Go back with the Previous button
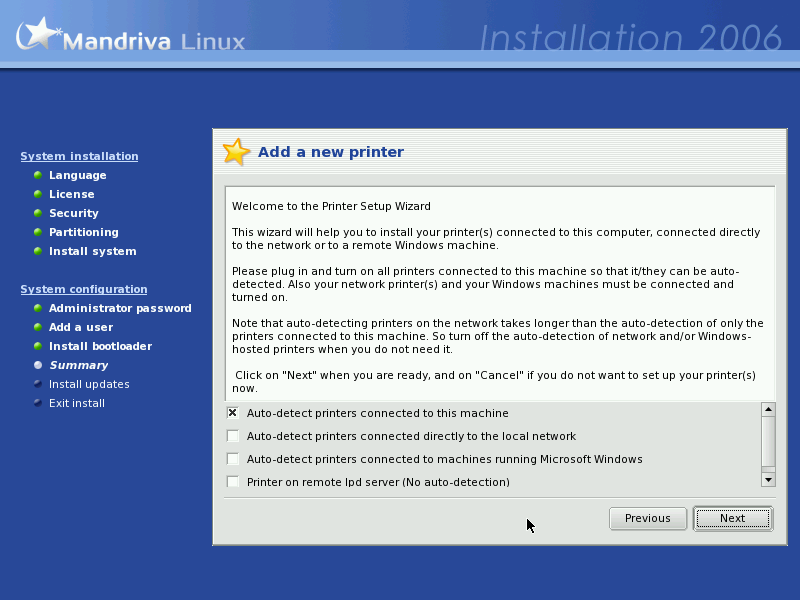The width and height of the screenshot is (800, 600). (x=648, y=518)
